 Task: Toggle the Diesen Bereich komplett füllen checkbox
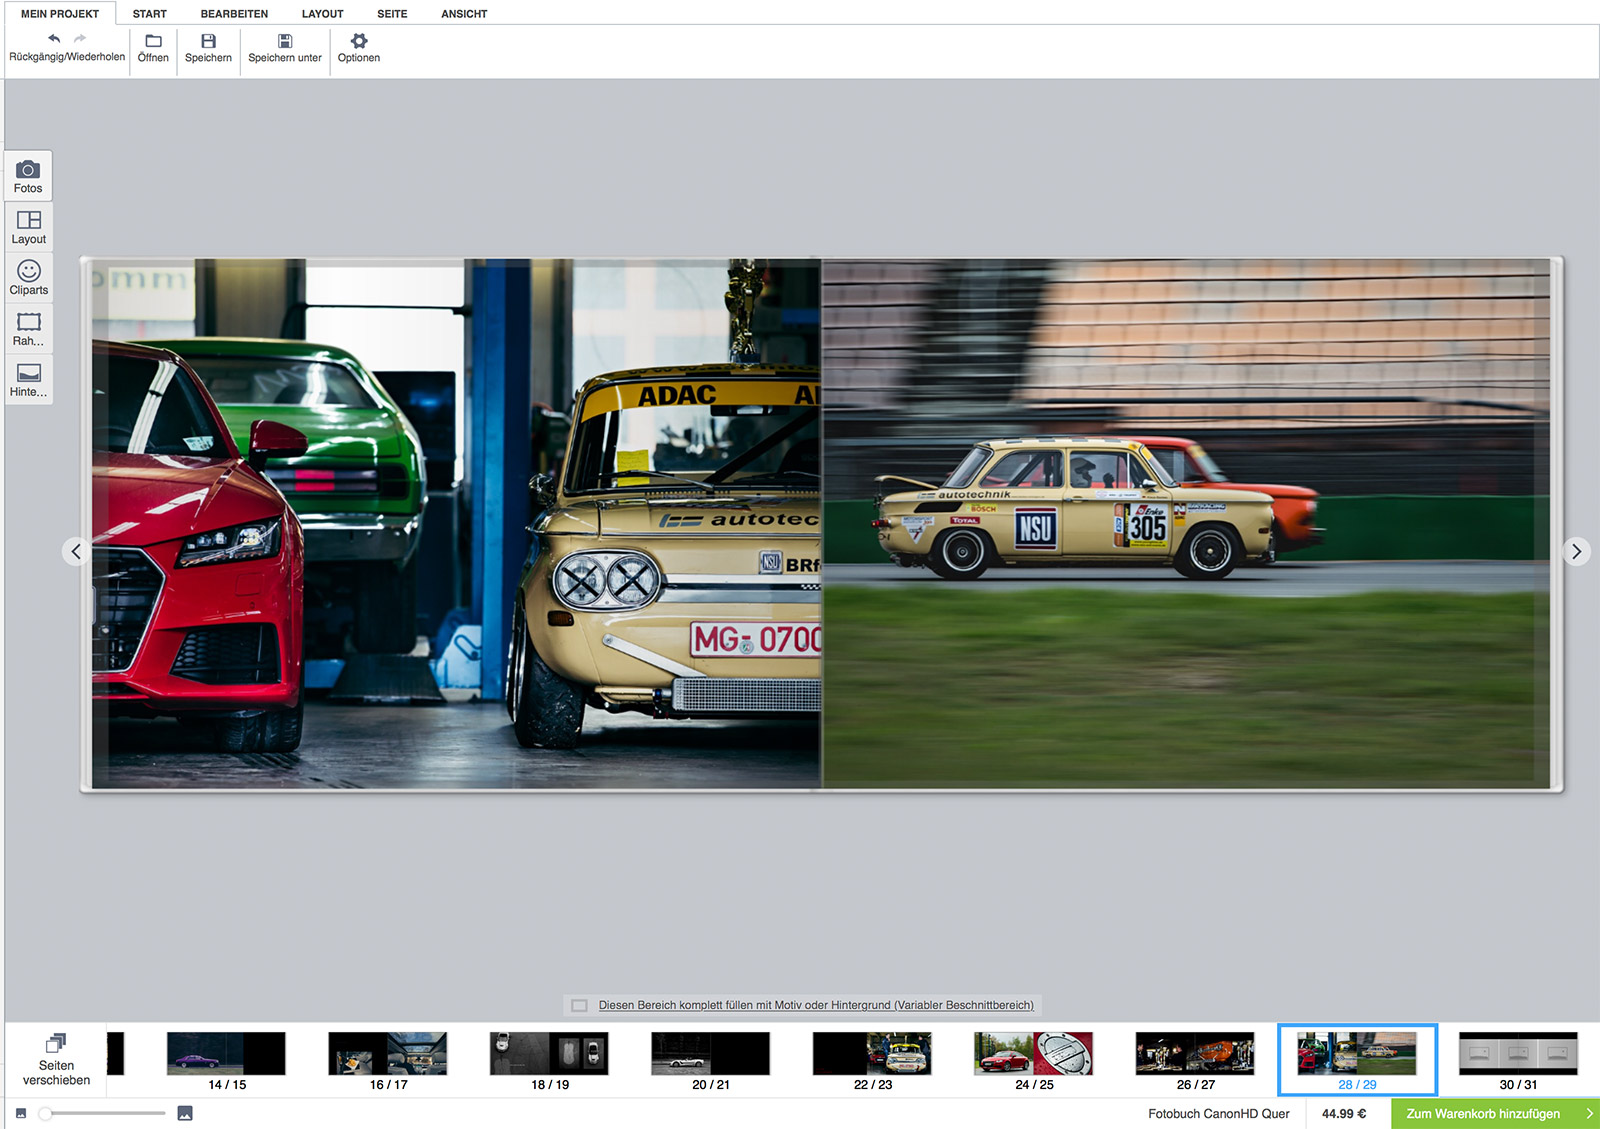(579, 1005)
